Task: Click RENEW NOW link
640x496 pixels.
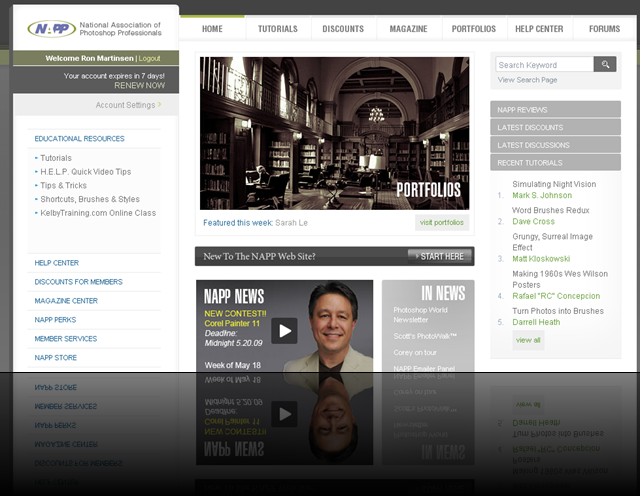Action: (x=140, y=85)
